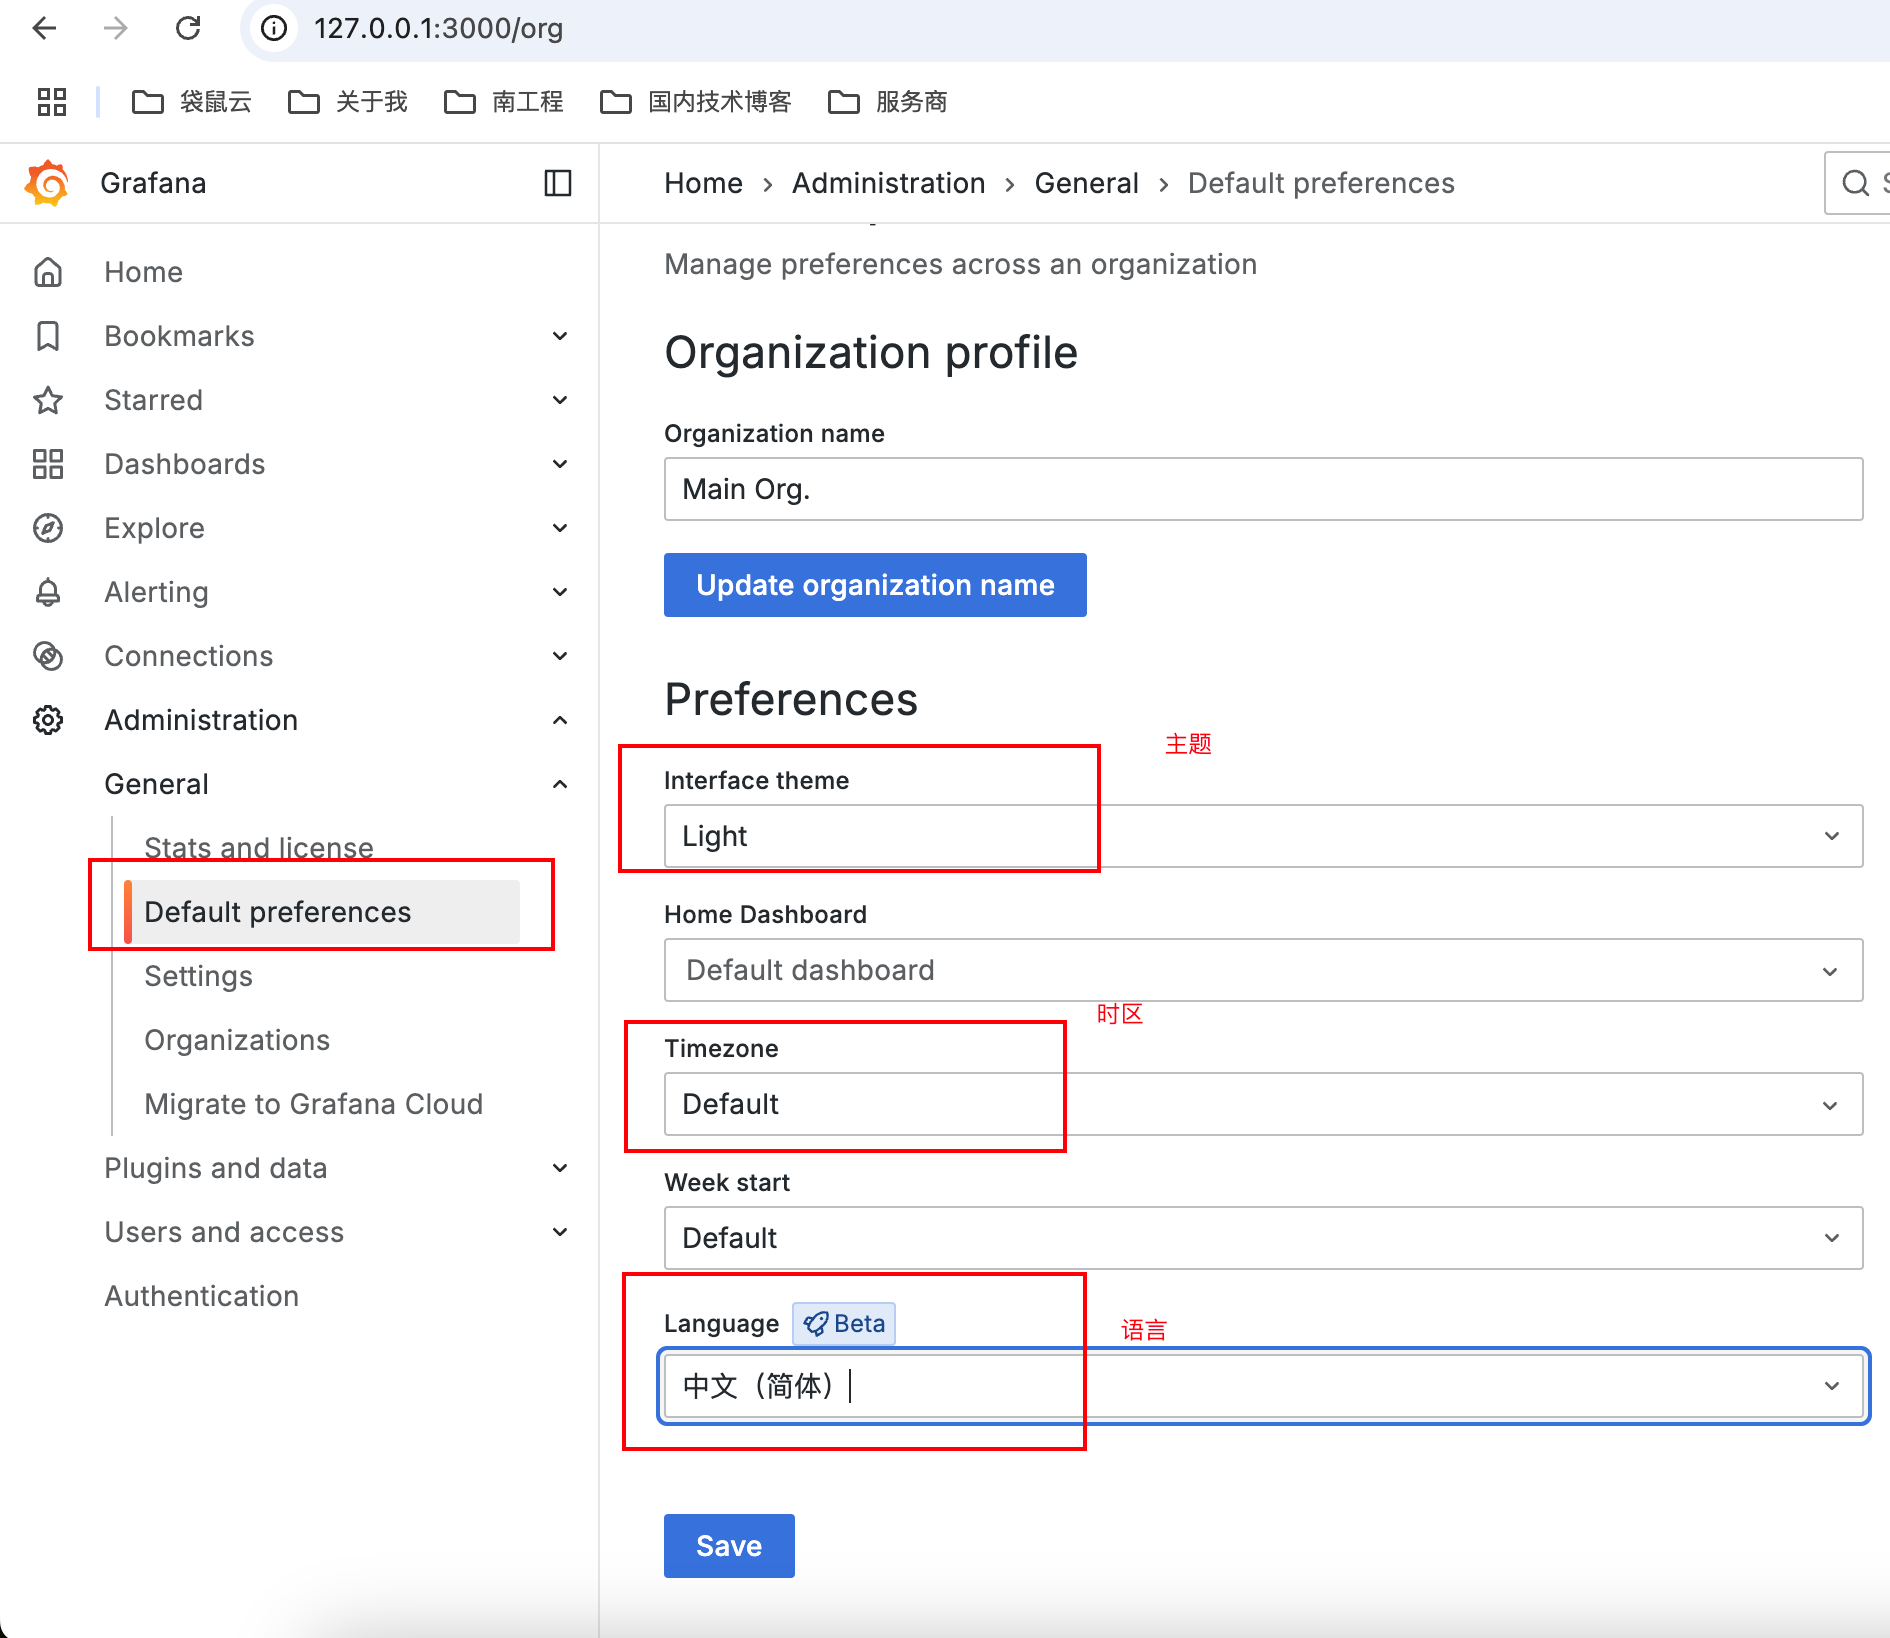Click the site info icon in address bar
The width and height of the screenshot is (1890, 1638).
pos(274,28)
